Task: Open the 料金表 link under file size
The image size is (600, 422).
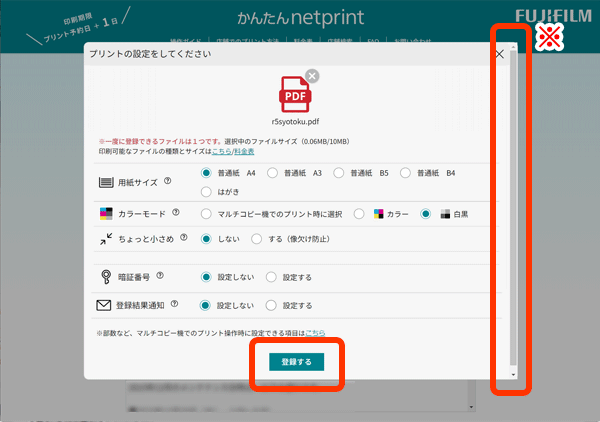Action: click(244, 152)
